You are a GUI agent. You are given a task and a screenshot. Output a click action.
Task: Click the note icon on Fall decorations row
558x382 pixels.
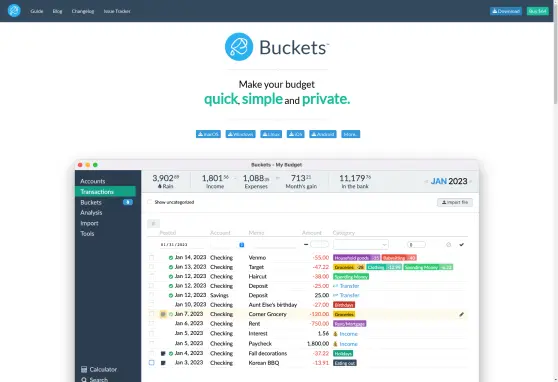click(x=163, y=354)
